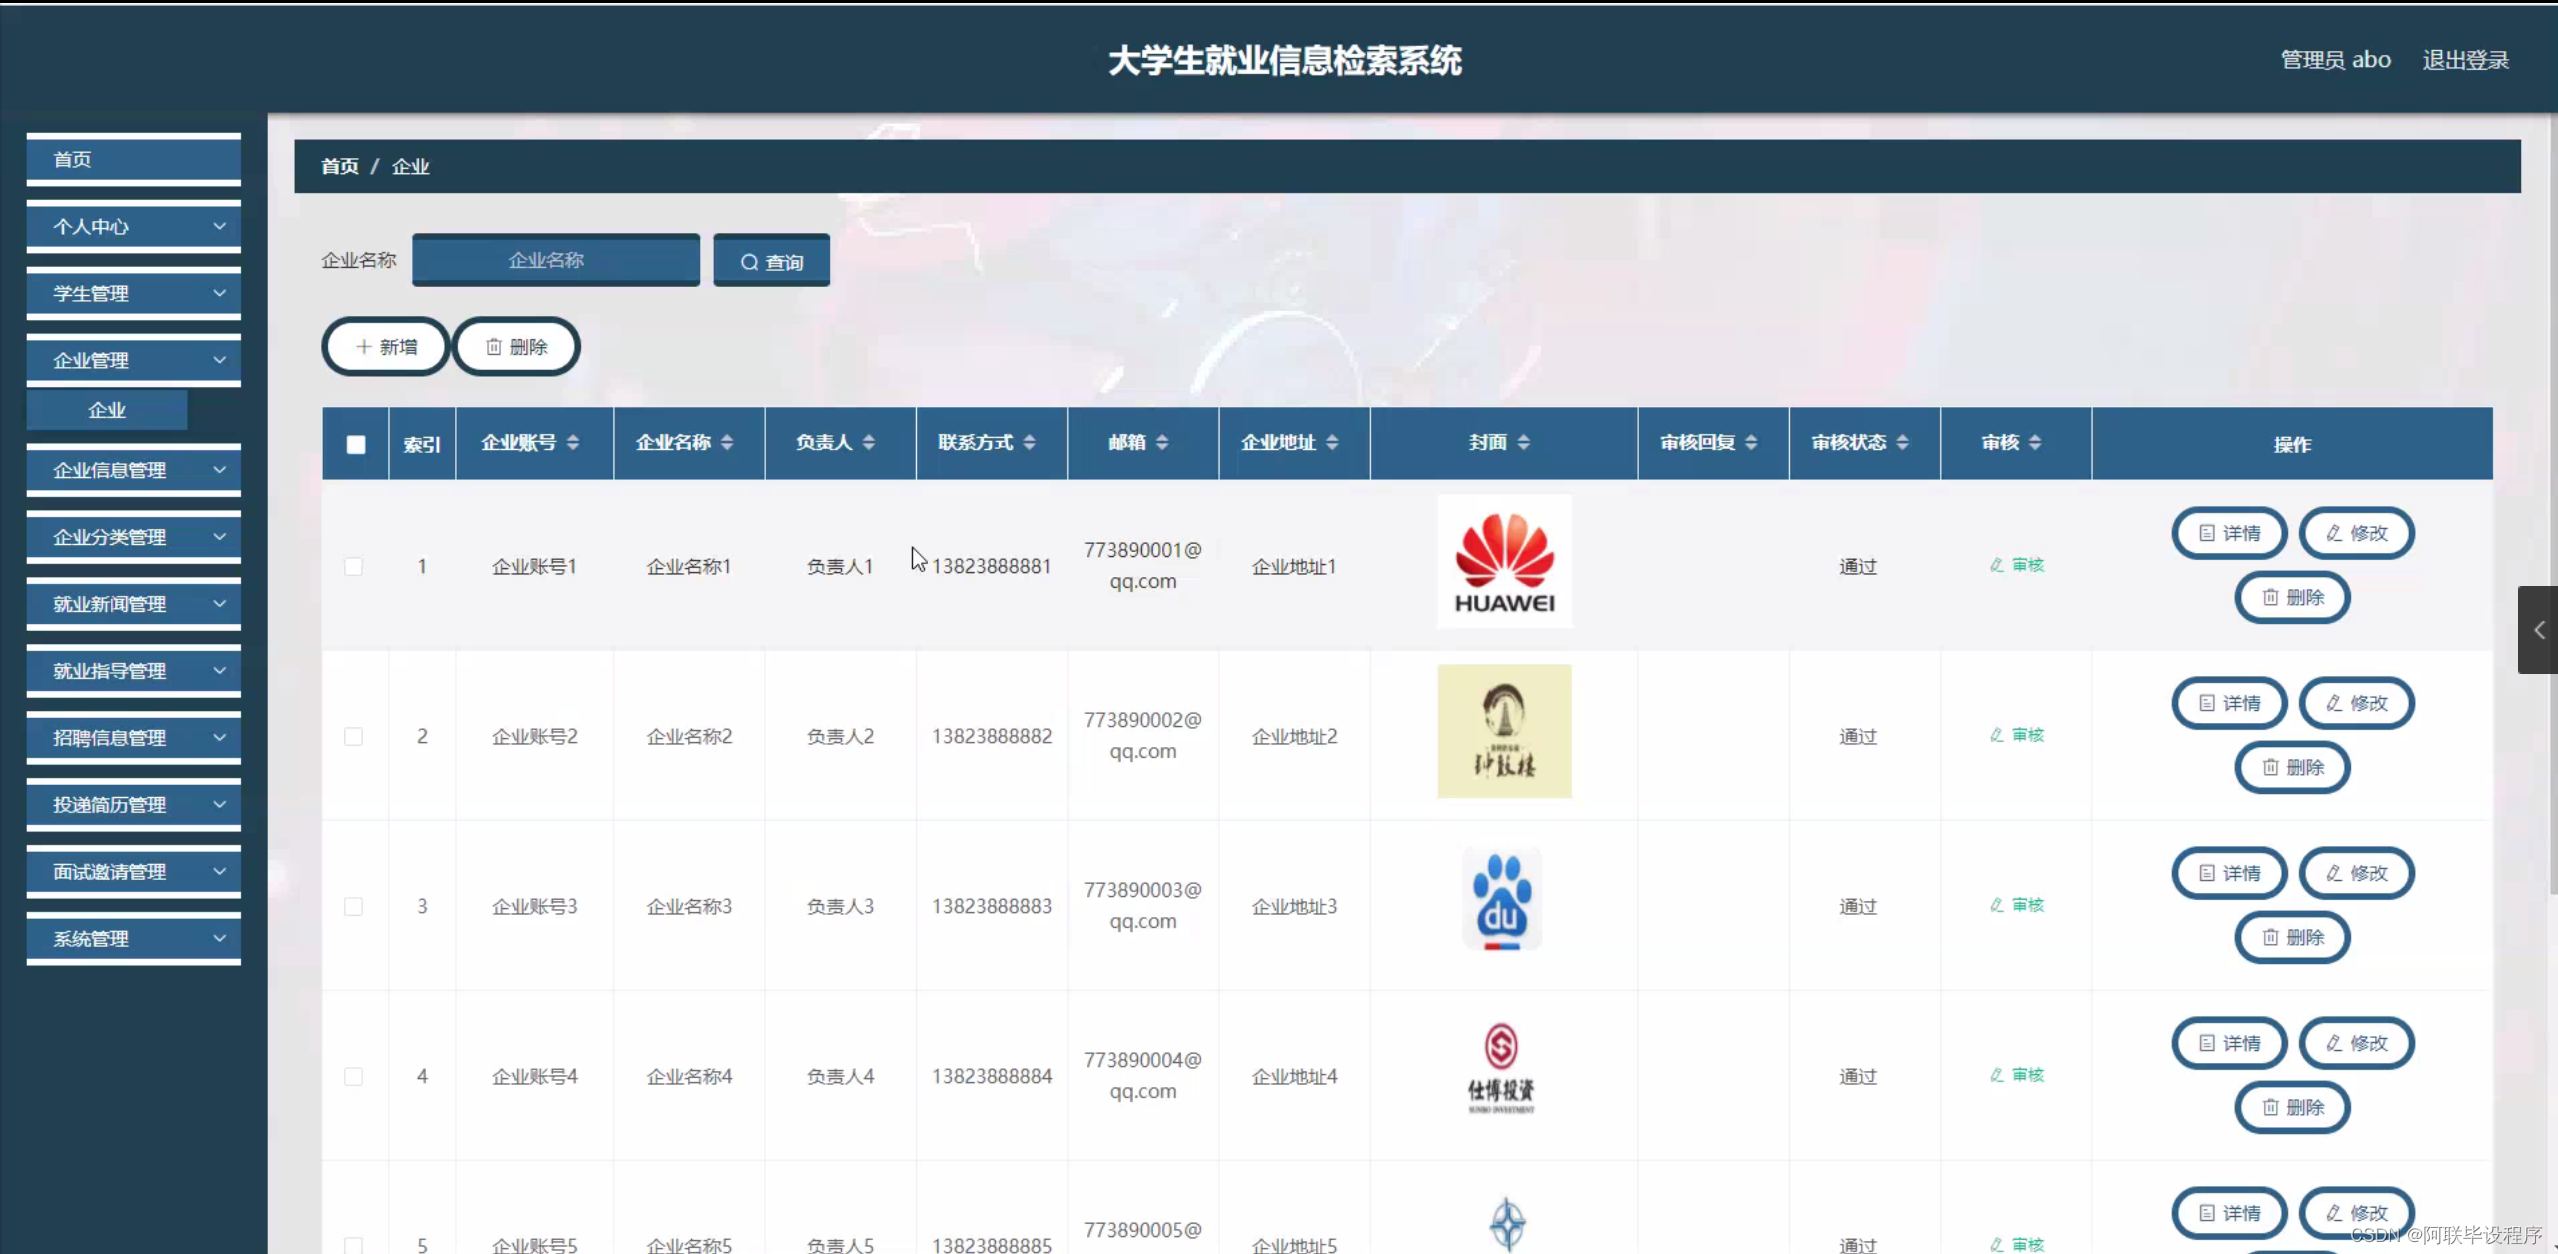Click the sort arrows on 审核状态 column

coord(1902,442)
